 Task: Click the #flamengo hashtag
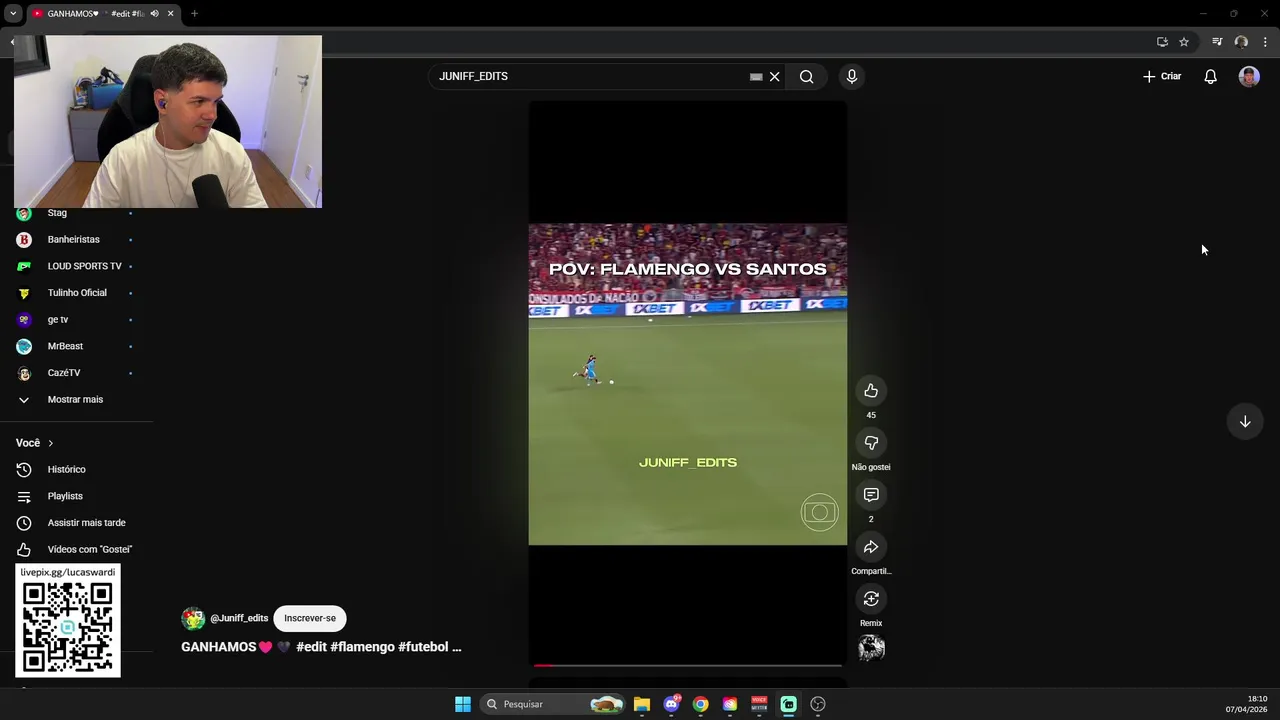click(x=362, y=647)
